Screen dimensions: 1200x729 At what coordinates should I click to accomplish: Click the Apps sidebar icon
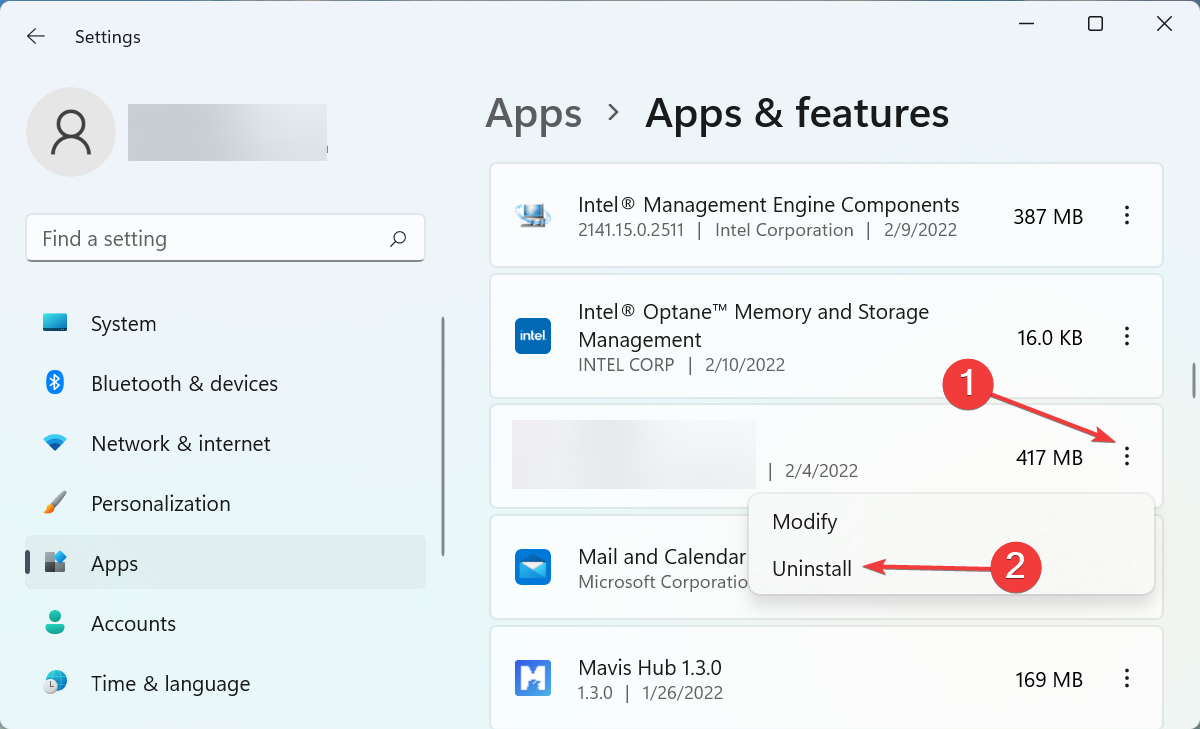tap(55, 563)
